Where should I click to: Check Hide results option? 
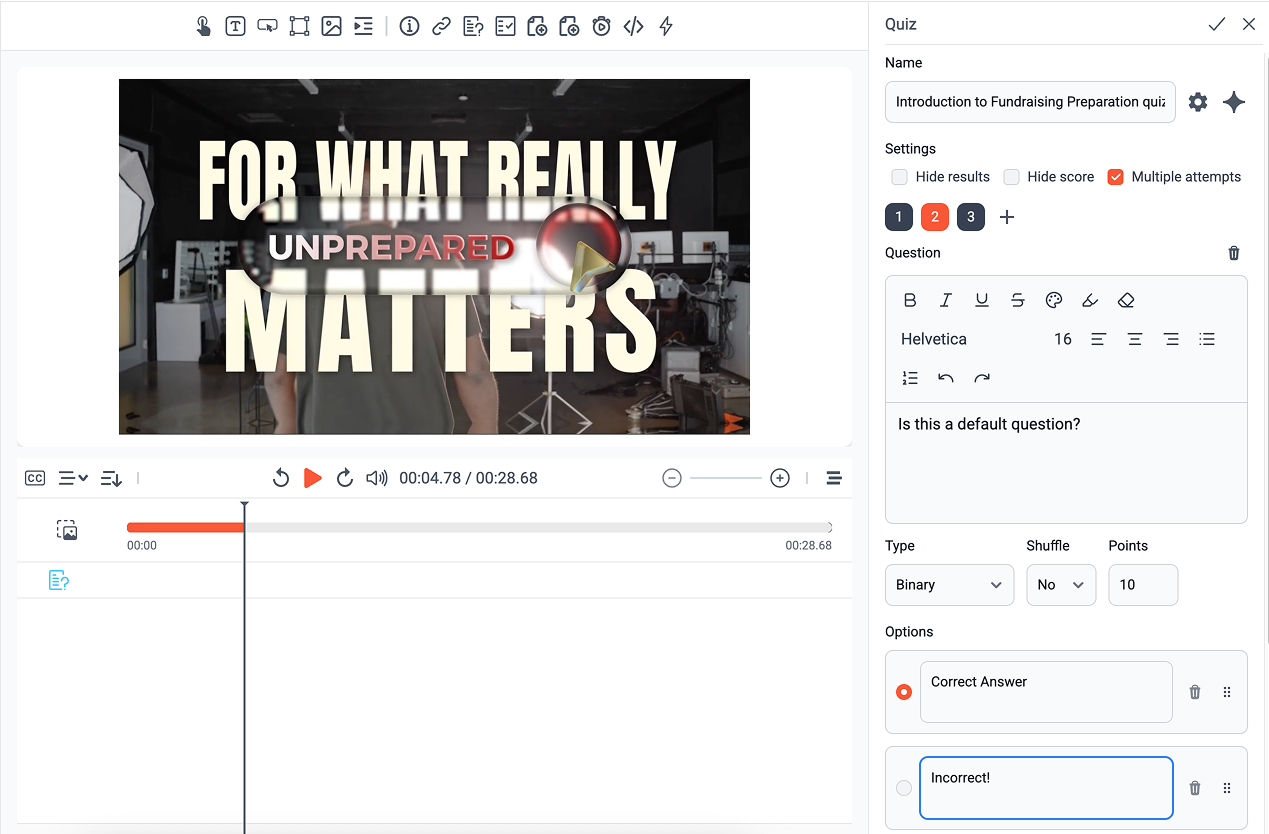point(900,177)
